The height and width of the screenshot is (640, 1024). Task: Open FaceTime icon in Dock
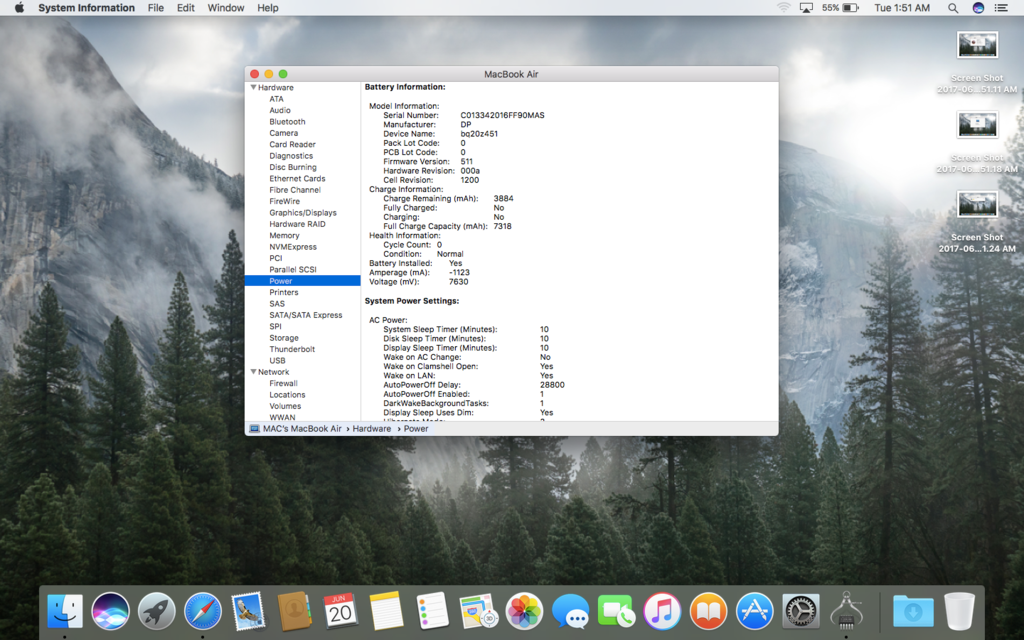[616, 612]
